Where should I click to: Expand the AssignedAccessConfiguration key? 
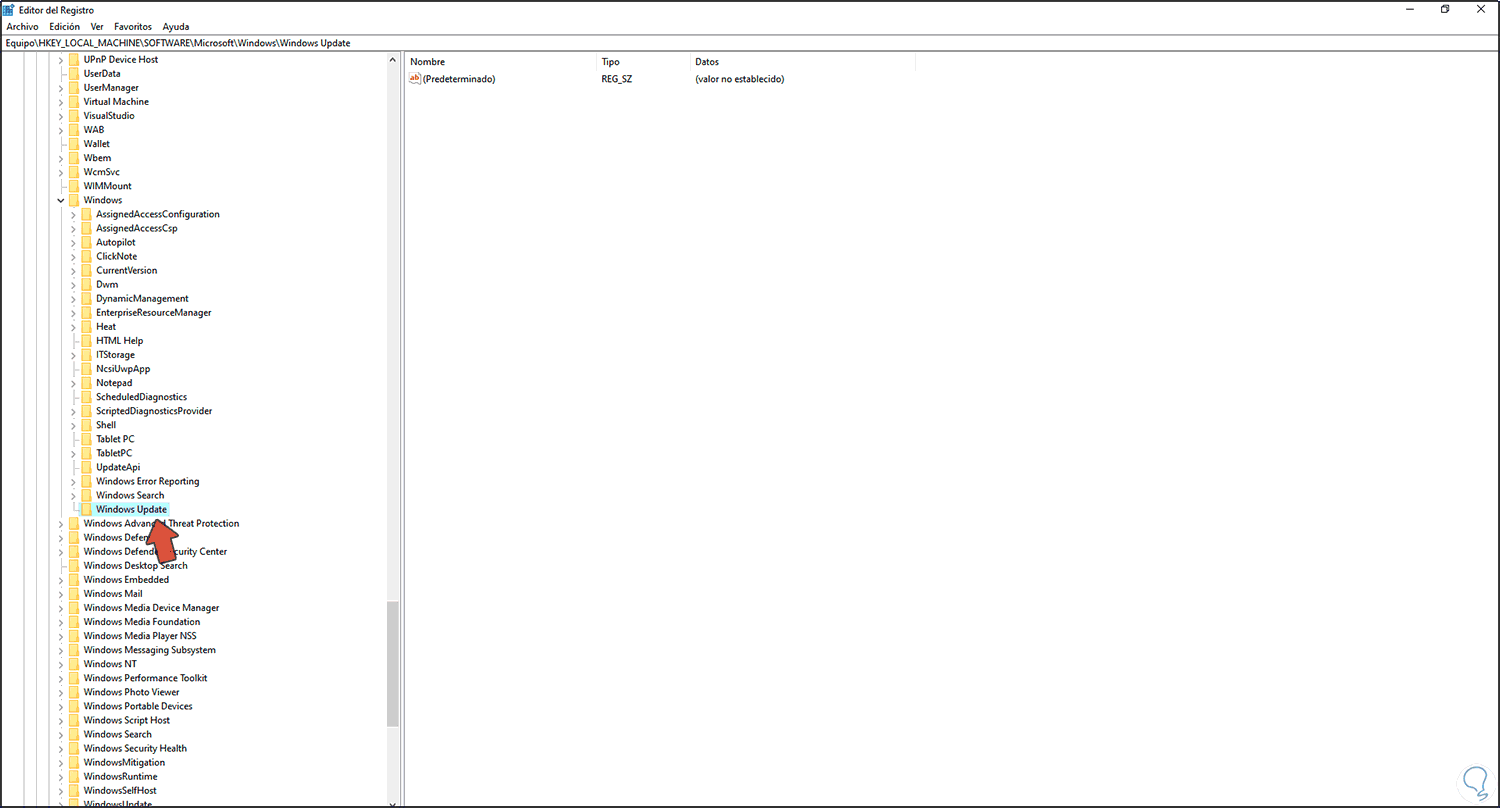coord(74,214)
